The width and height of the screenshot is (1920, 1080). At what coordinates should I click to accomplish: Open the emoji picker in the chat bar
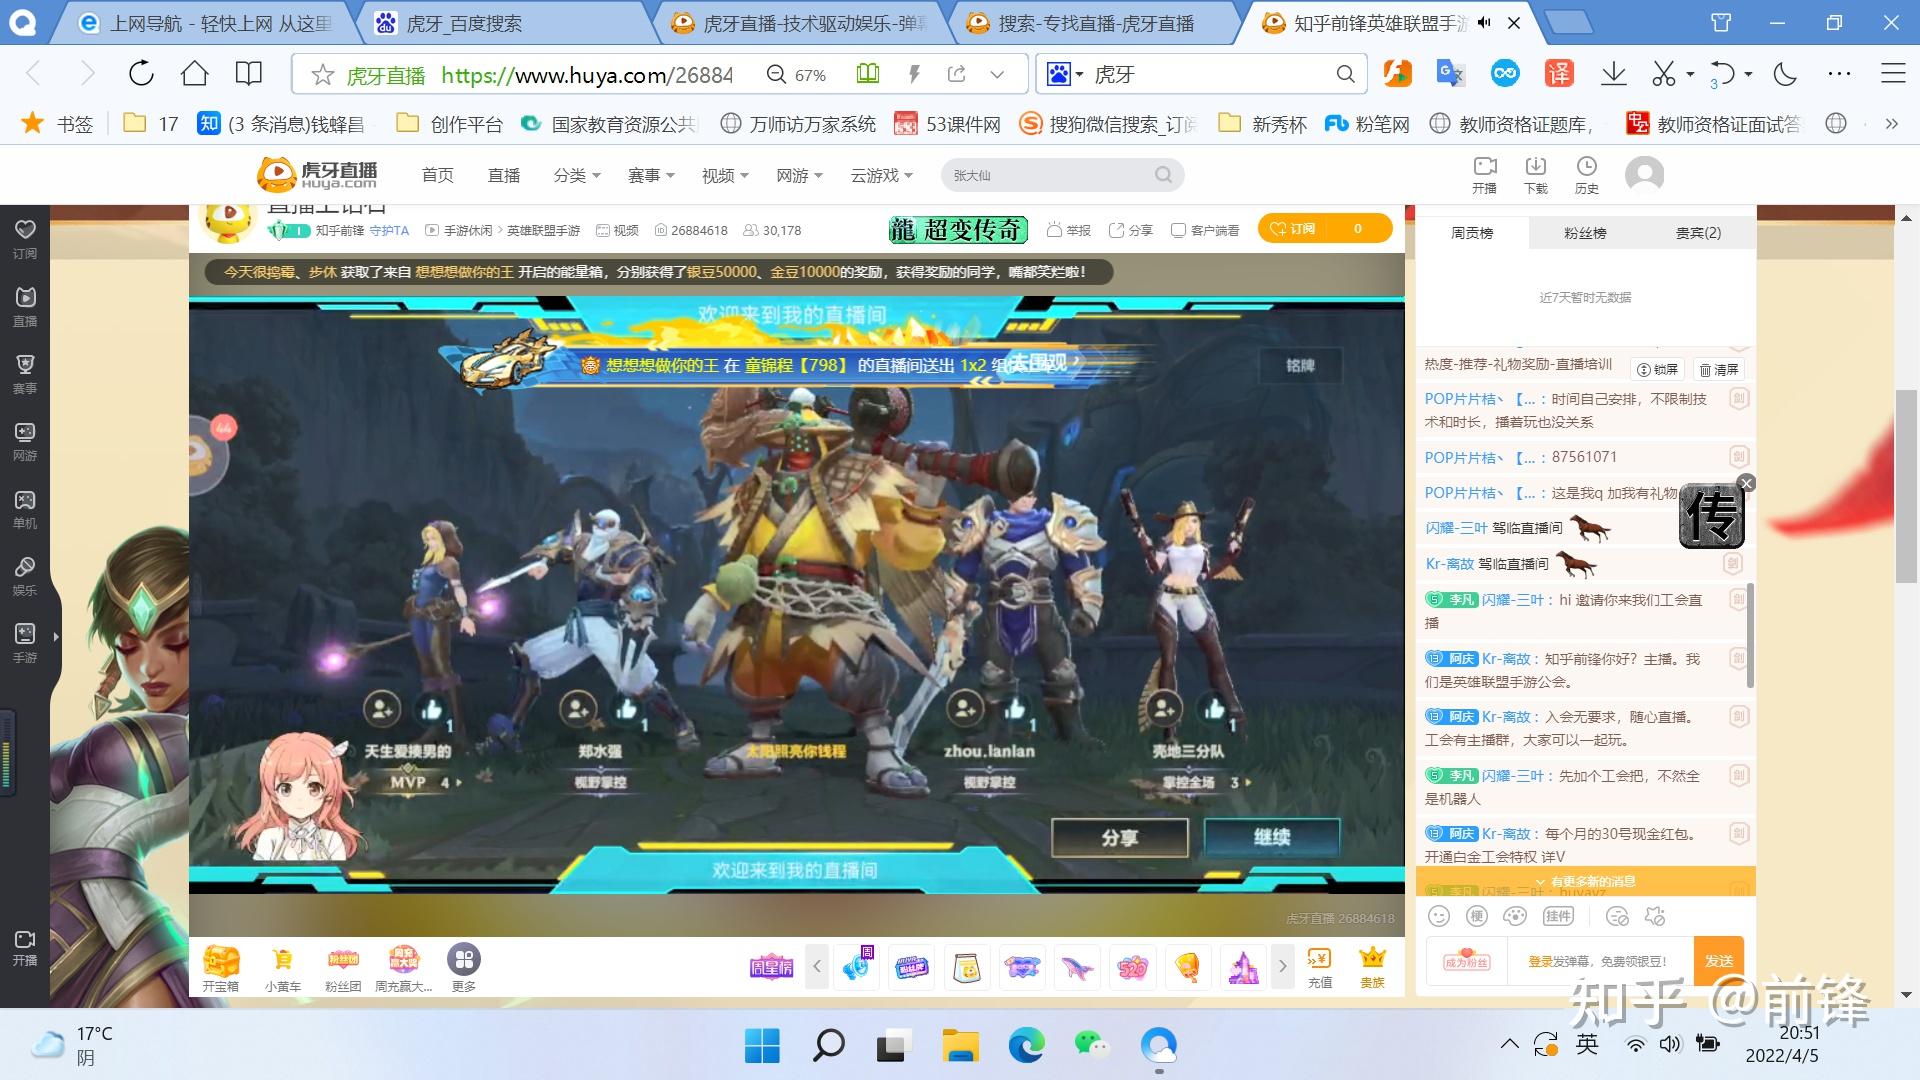tap(1438, 916)
